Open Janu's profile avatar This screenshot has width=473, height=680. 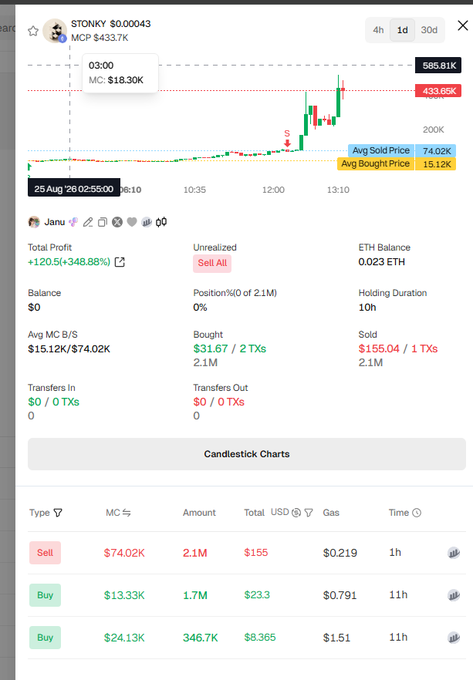tap(34, 222)
